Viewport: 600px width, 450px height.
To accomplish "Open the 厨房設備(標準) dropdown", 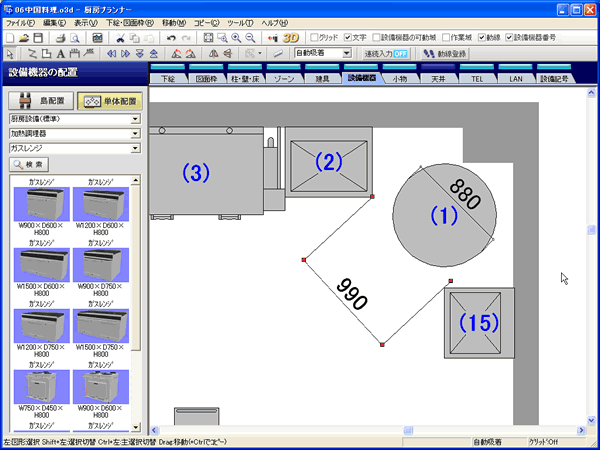I will 72,119.
